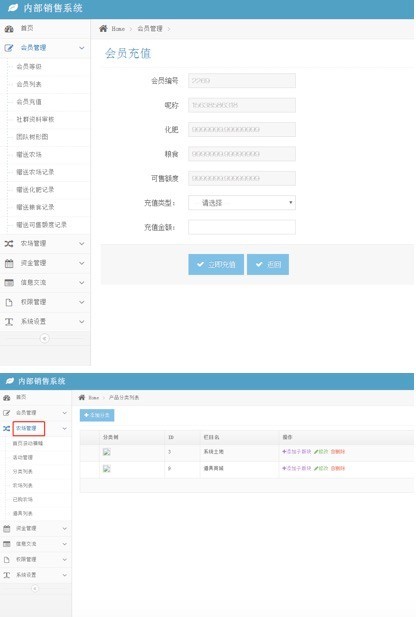Collapse the sidebar arrow on the 产品分类列表 page
The width and height of the screenshot is (416, 617).
click(x=35, y=588)
